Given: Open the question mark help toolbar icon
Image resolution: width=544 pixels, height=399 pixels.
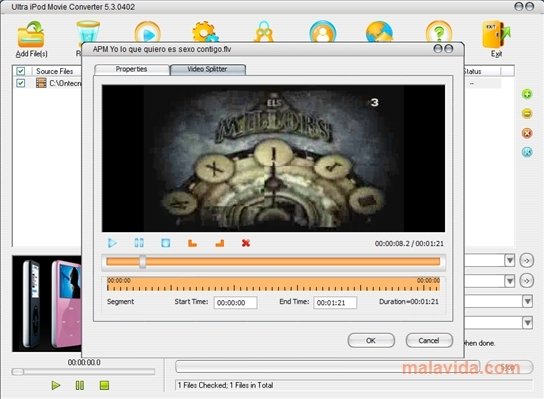Looking at the screenshot, I should tap(439, 32).
